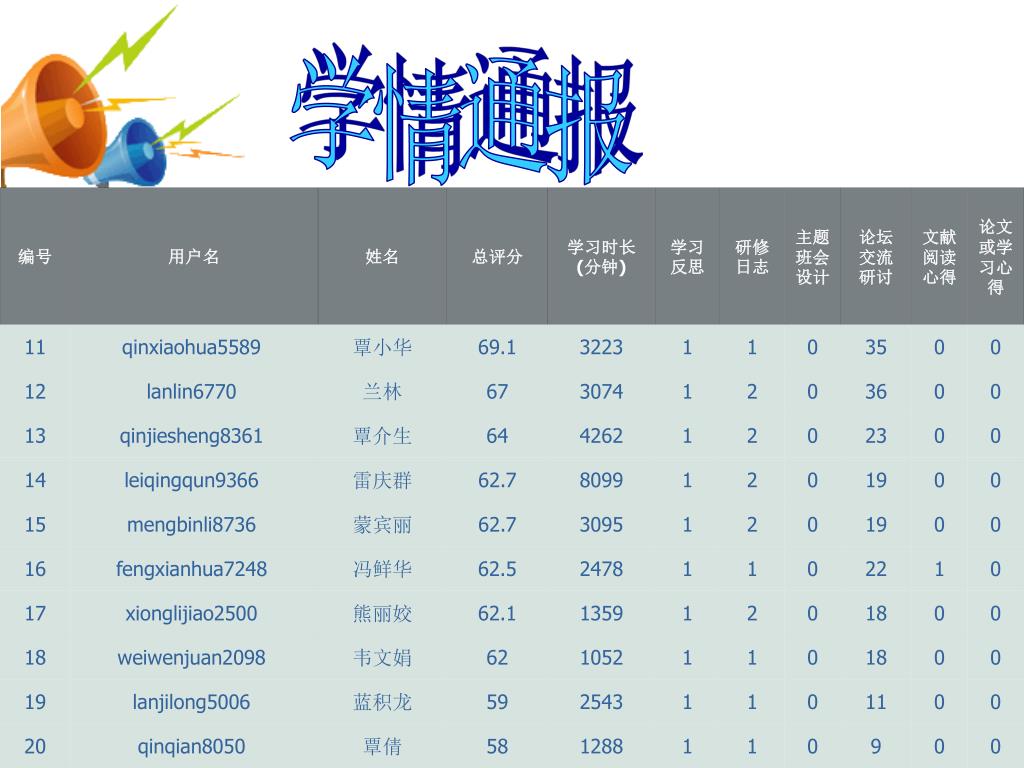Image resolution: width=1024 pixels, height=768 pixels.
Task: Click the 文献阅读心得 column header
Action: pos(939,257)
